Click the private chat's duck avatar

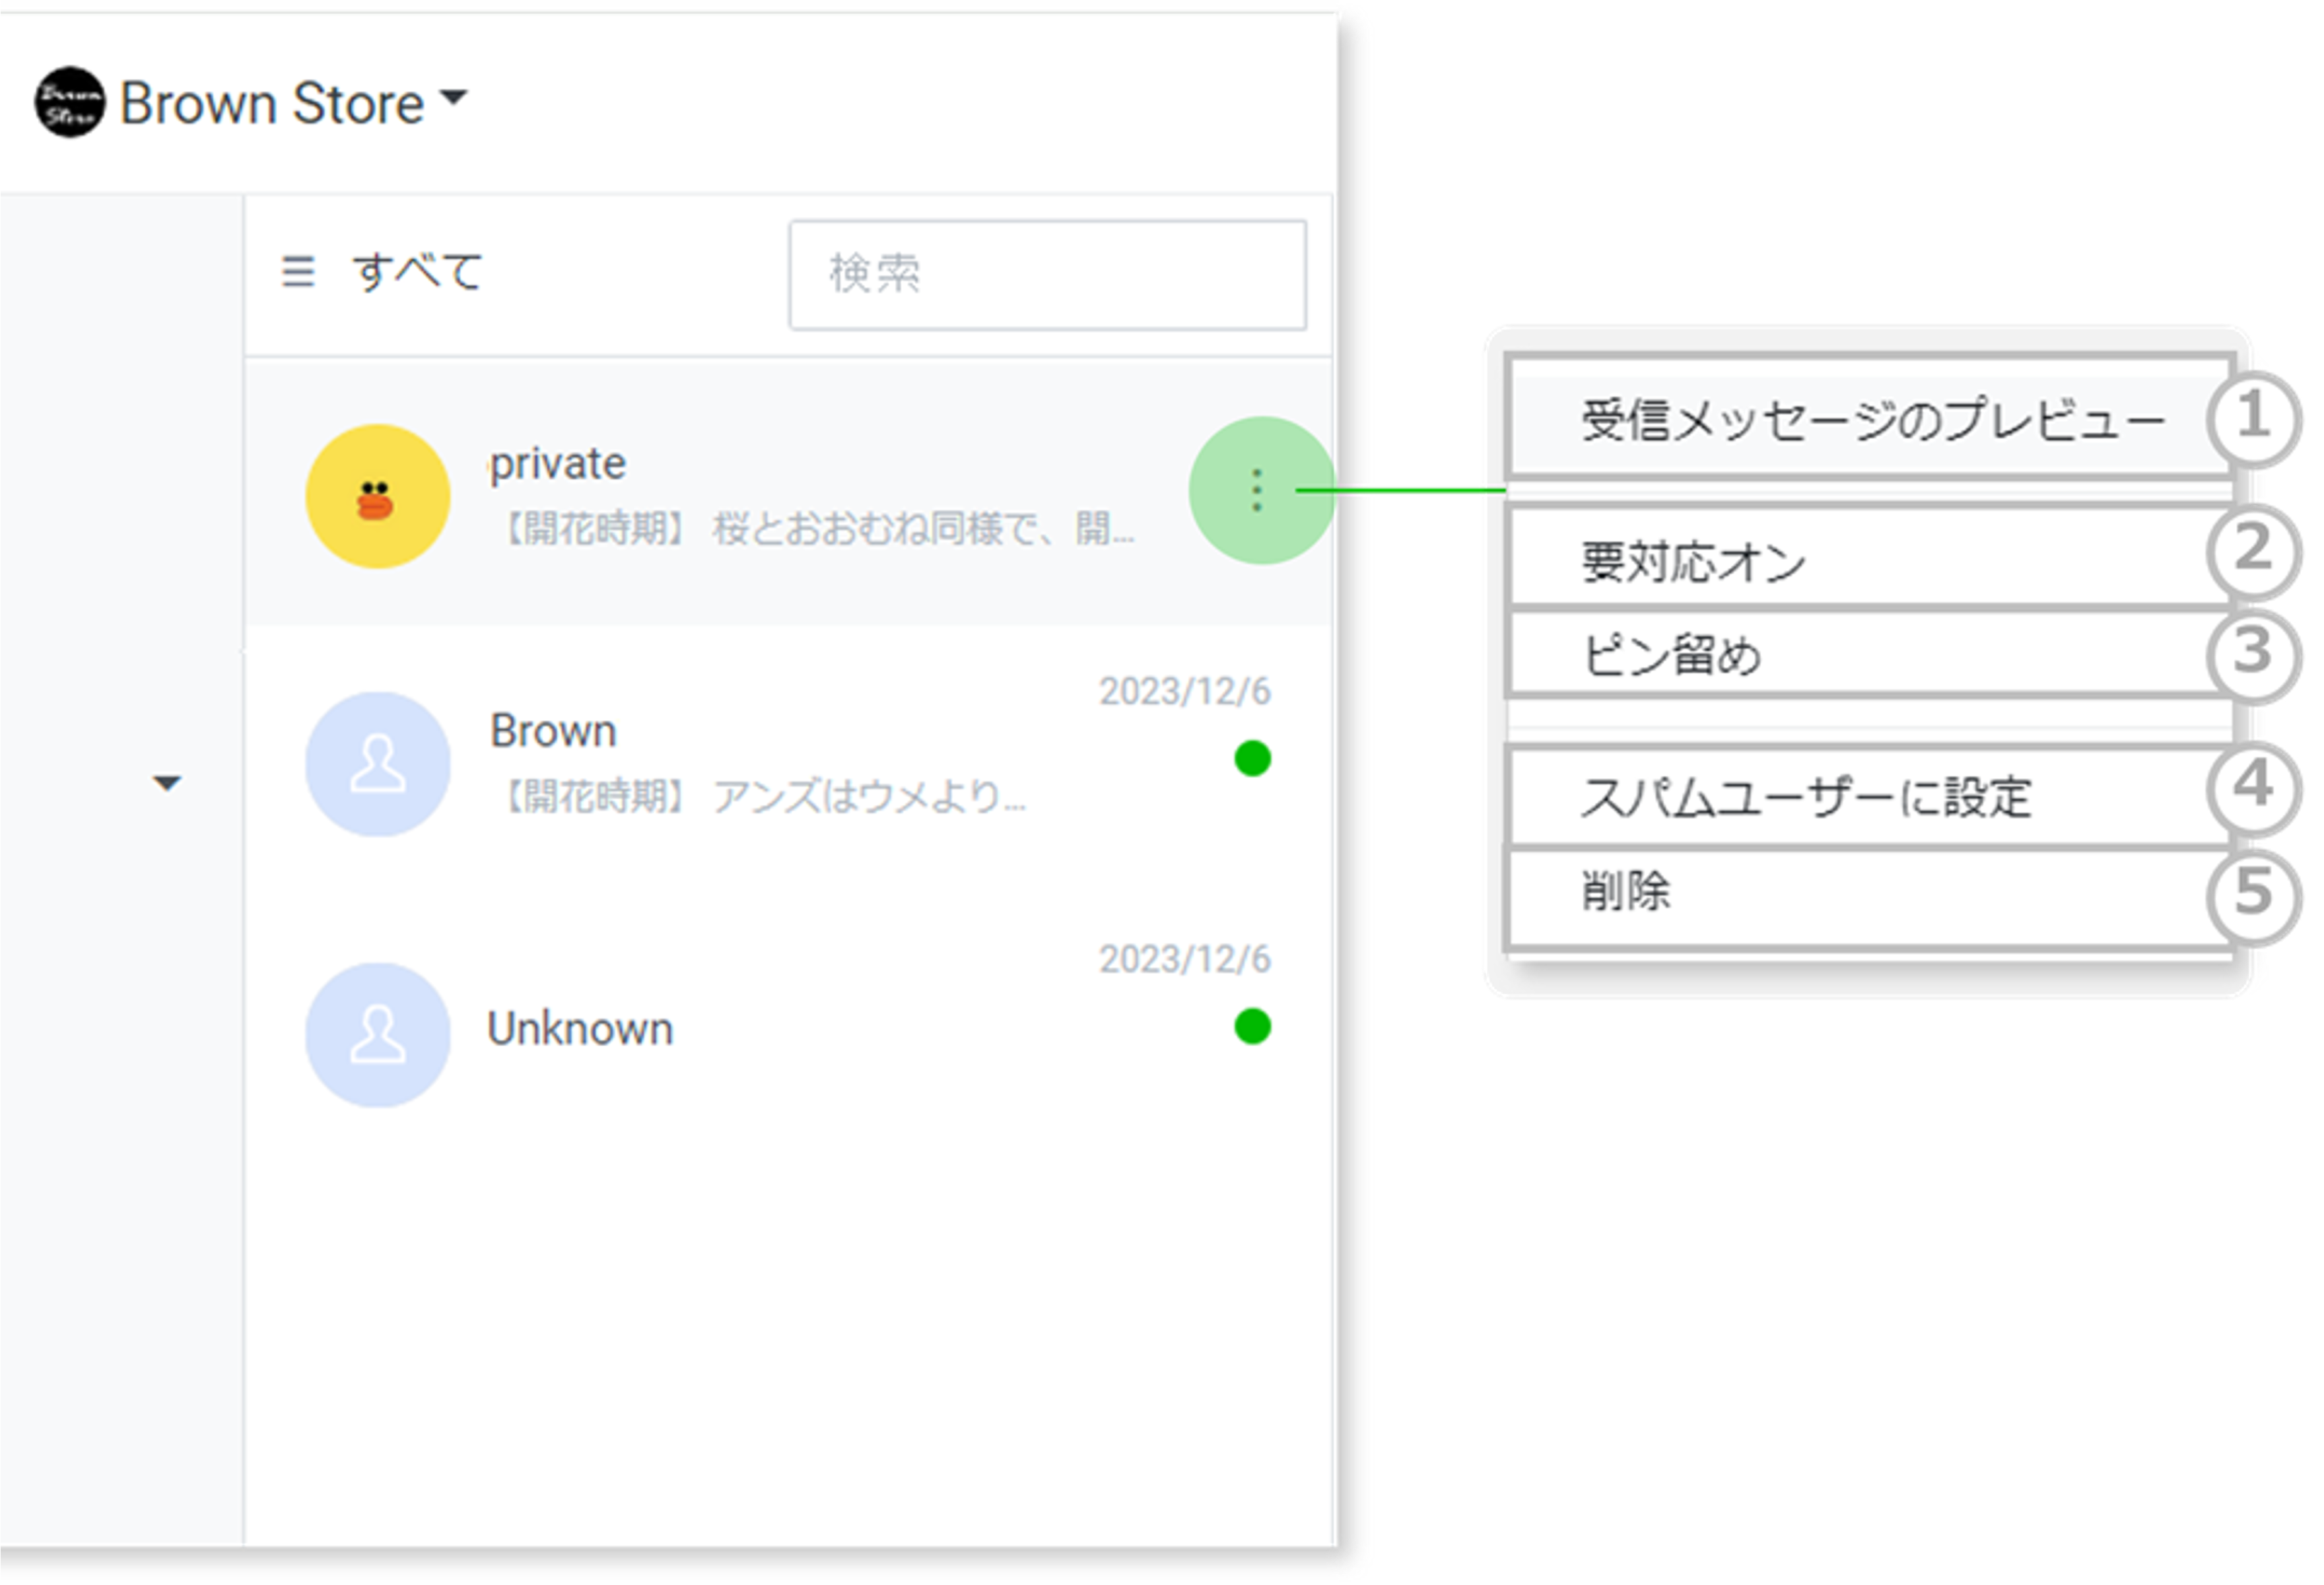pyautogui.click(x=377, y=496)
